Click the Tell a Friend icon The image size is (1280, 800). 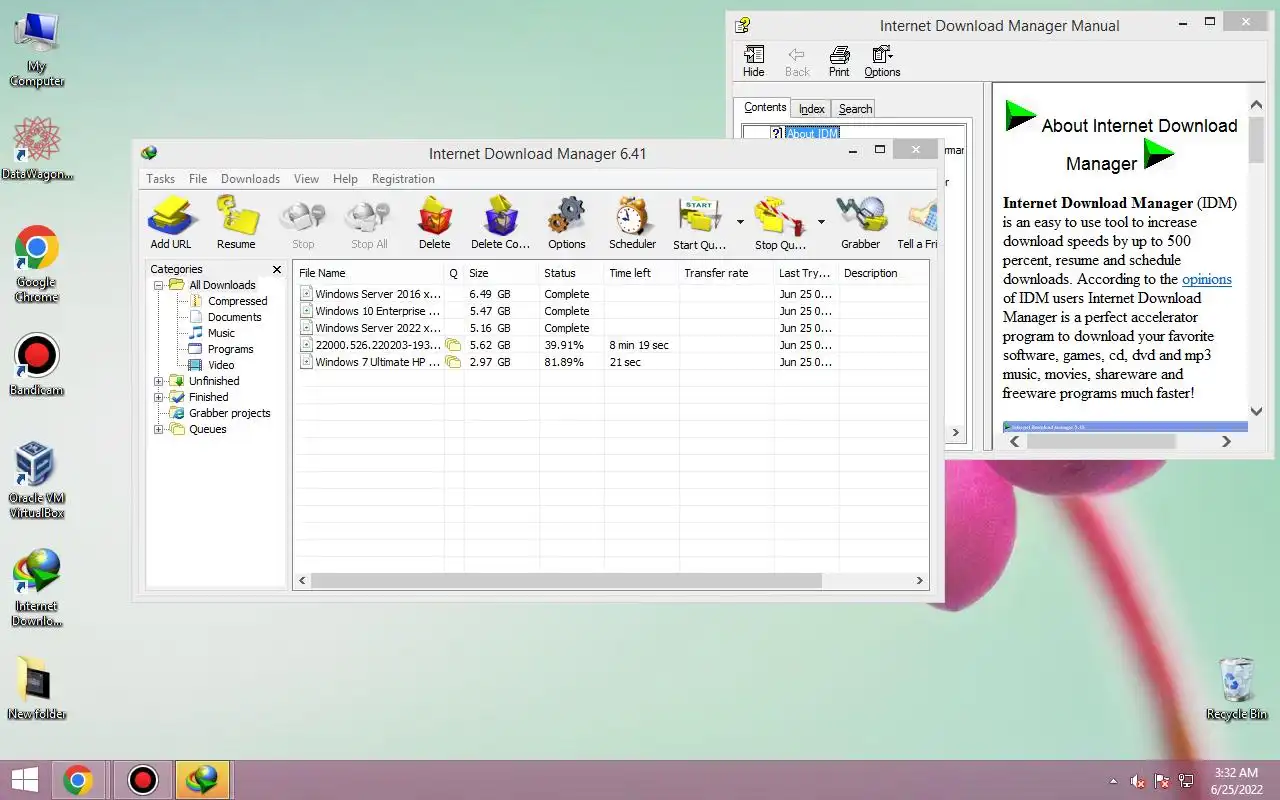pyautogui.click(x=918, y=222)
